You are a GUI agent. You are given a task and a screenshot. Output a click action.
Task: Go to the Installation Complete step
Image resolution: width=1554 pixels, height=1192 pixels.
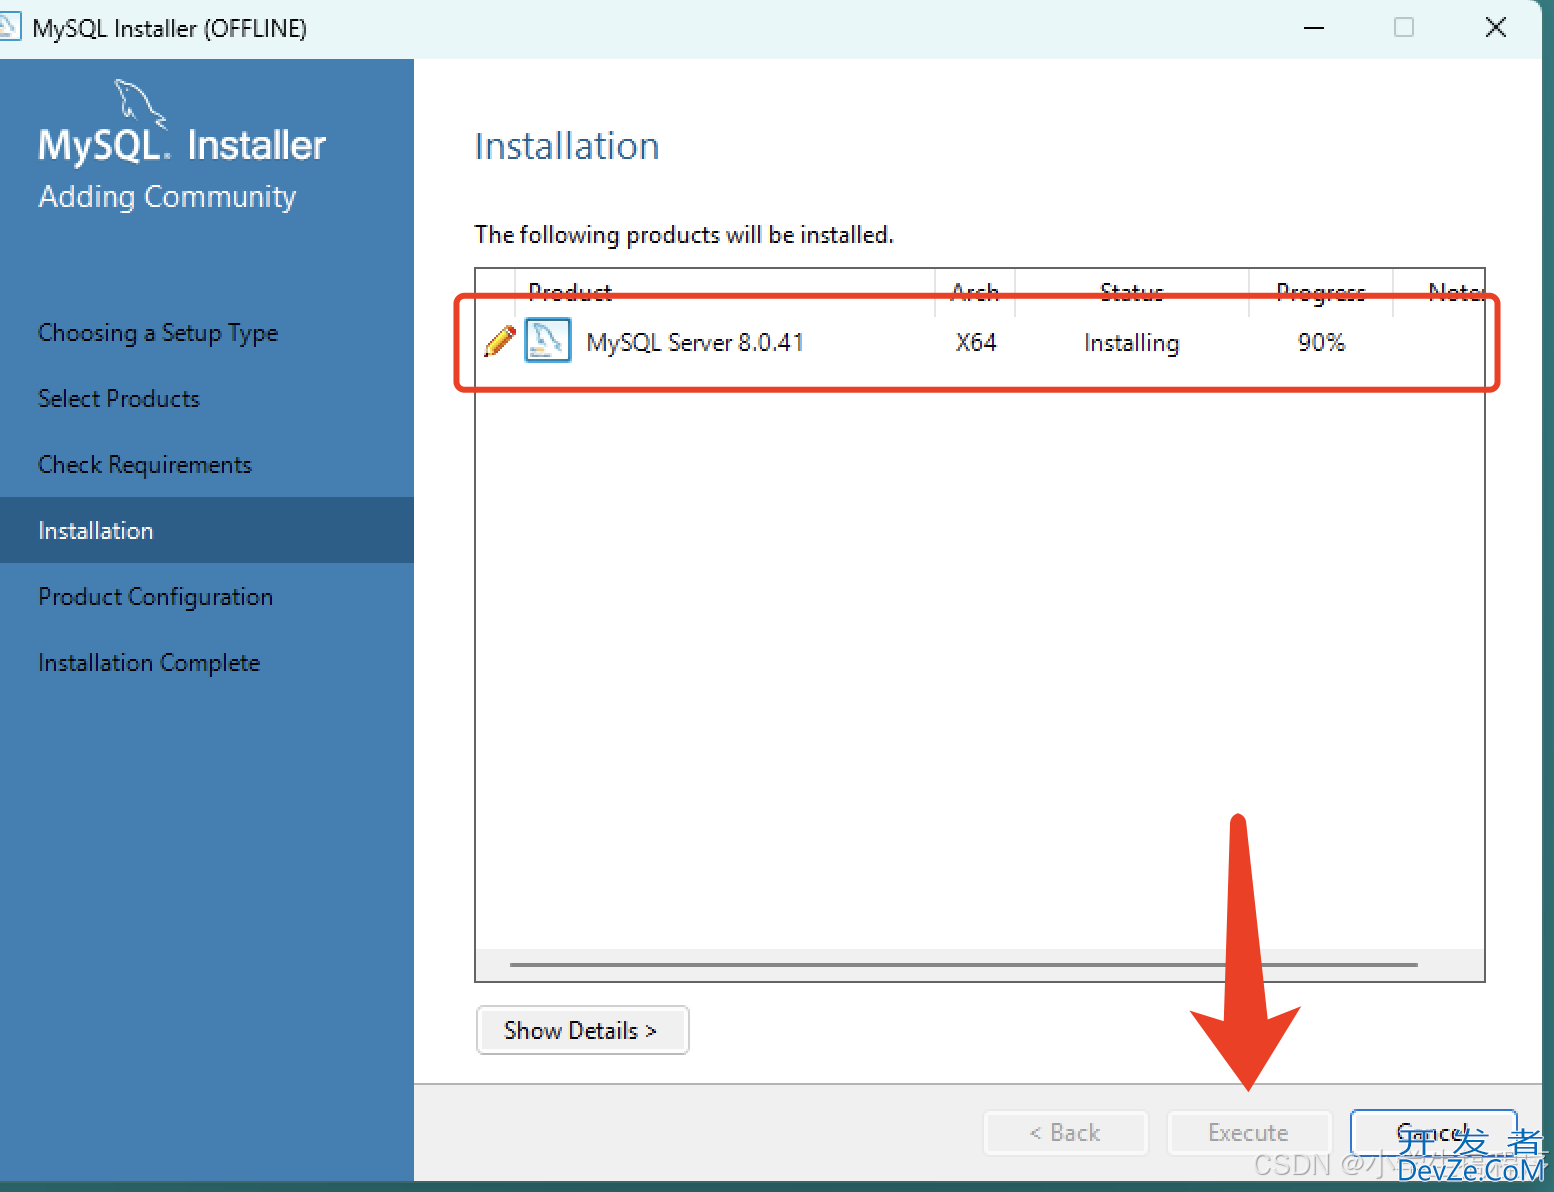point(149,663)
